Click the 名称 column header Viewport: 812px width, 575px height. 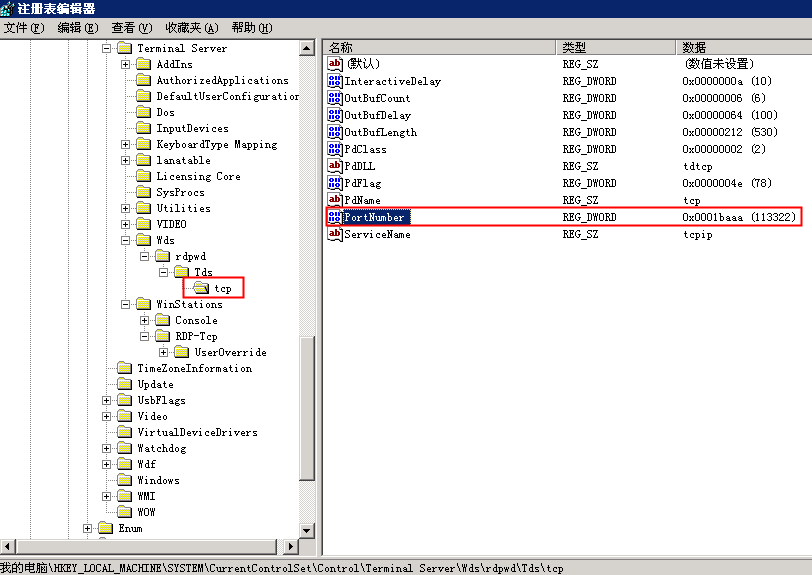(x=440, y=47)
